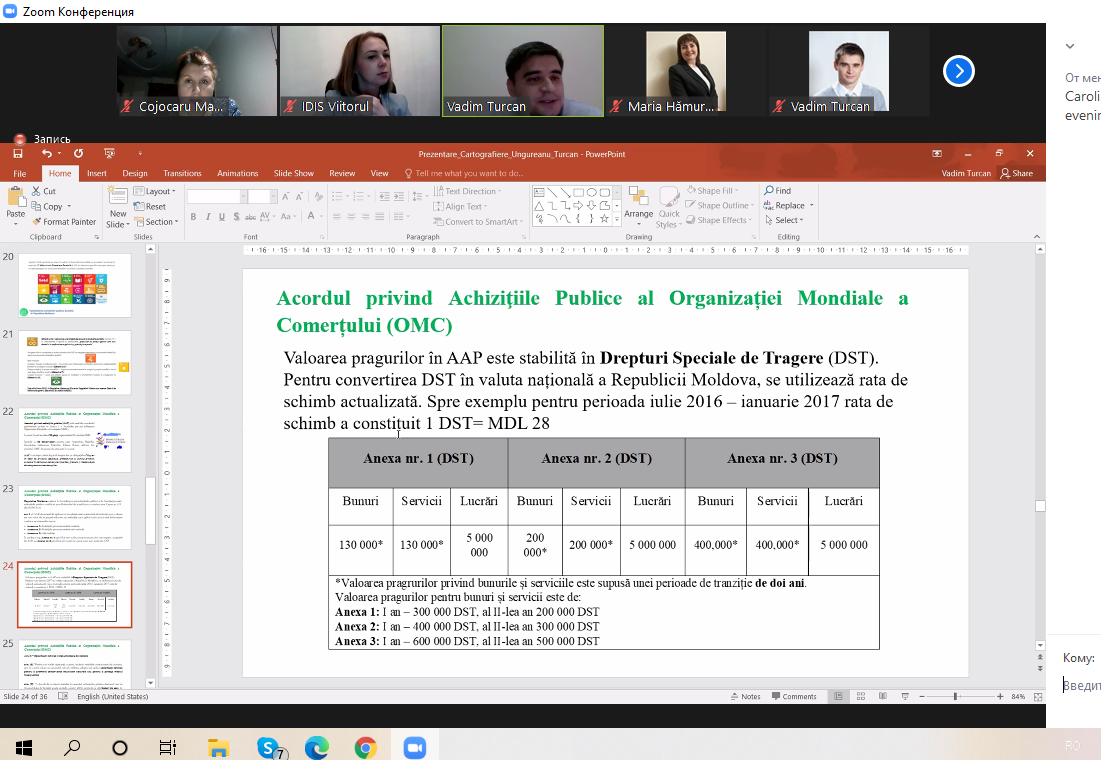This screenshot has width=1101, height=760.
Task: Switch to Slide Sorter view
Action: tap(860, 697)
